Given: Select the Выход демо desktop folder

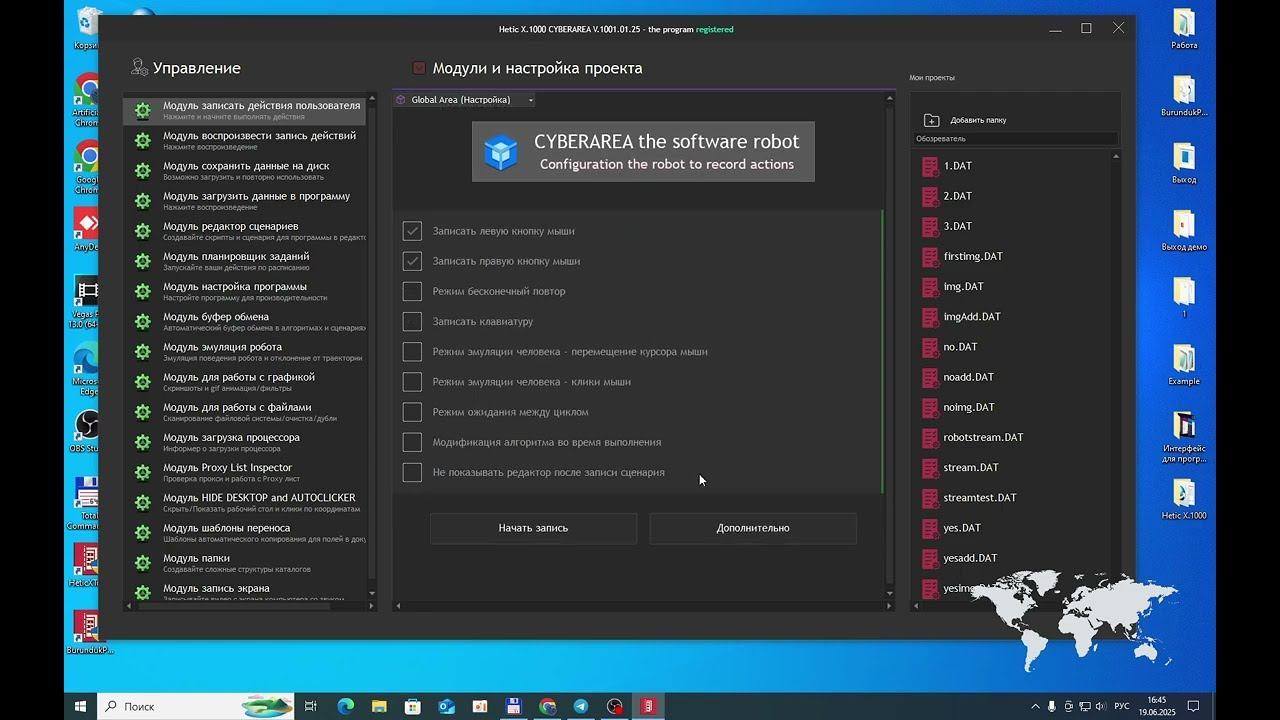Looking at the screenshot, I should (x=1184, y=231).
